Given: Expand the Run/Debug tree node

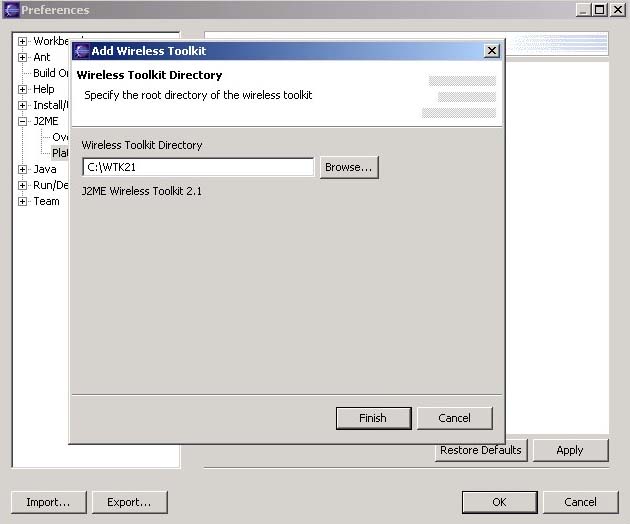Looking at the screenshot, I should tap(22, 185).
